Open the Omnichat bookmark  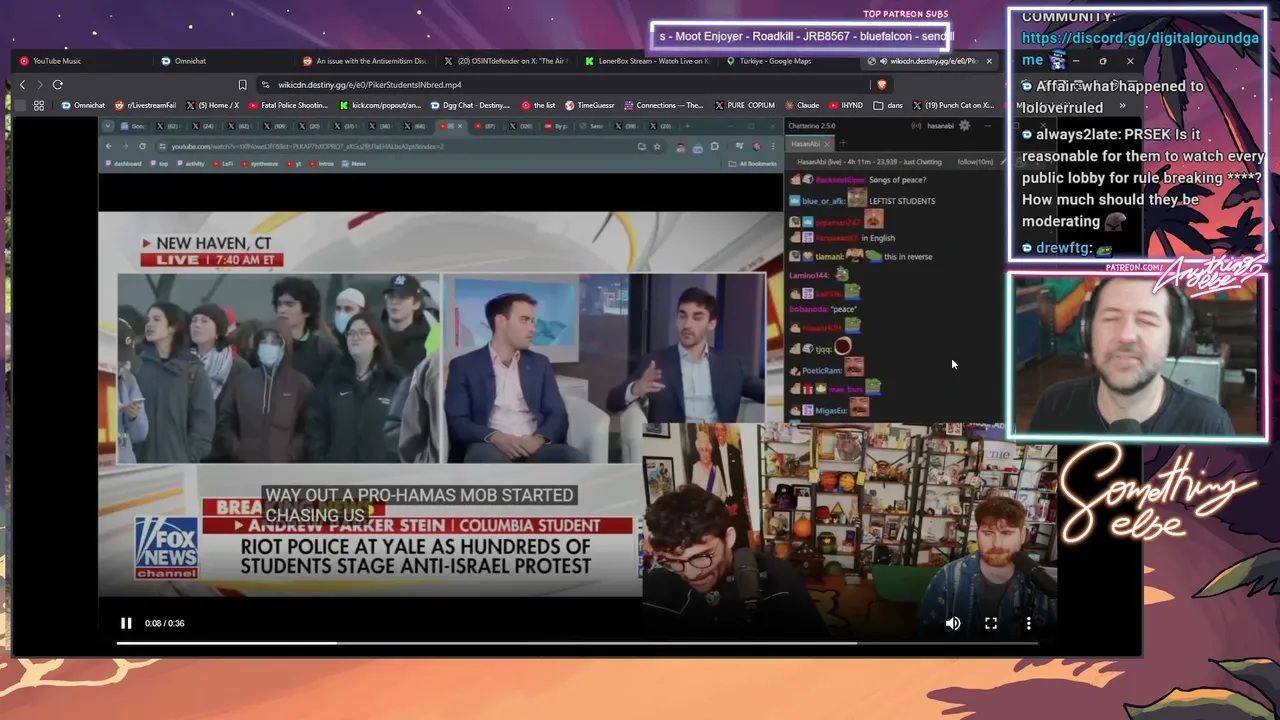click(83, 105)
